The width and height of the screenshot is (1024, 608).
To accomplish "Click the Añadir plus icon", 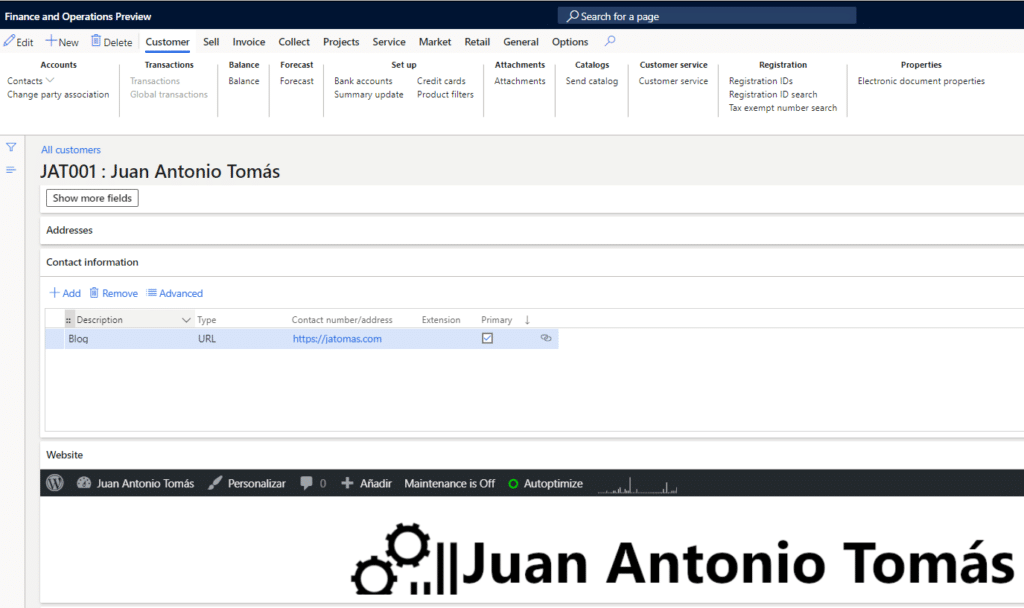I will click(x=347, y=483).
